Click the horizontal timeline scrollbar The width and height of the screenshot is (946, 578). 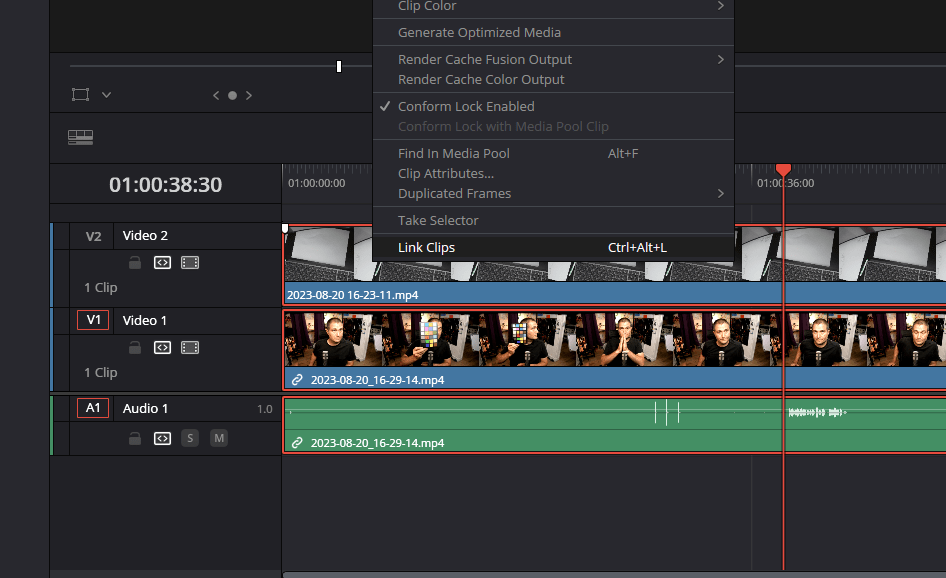point(614,574)
